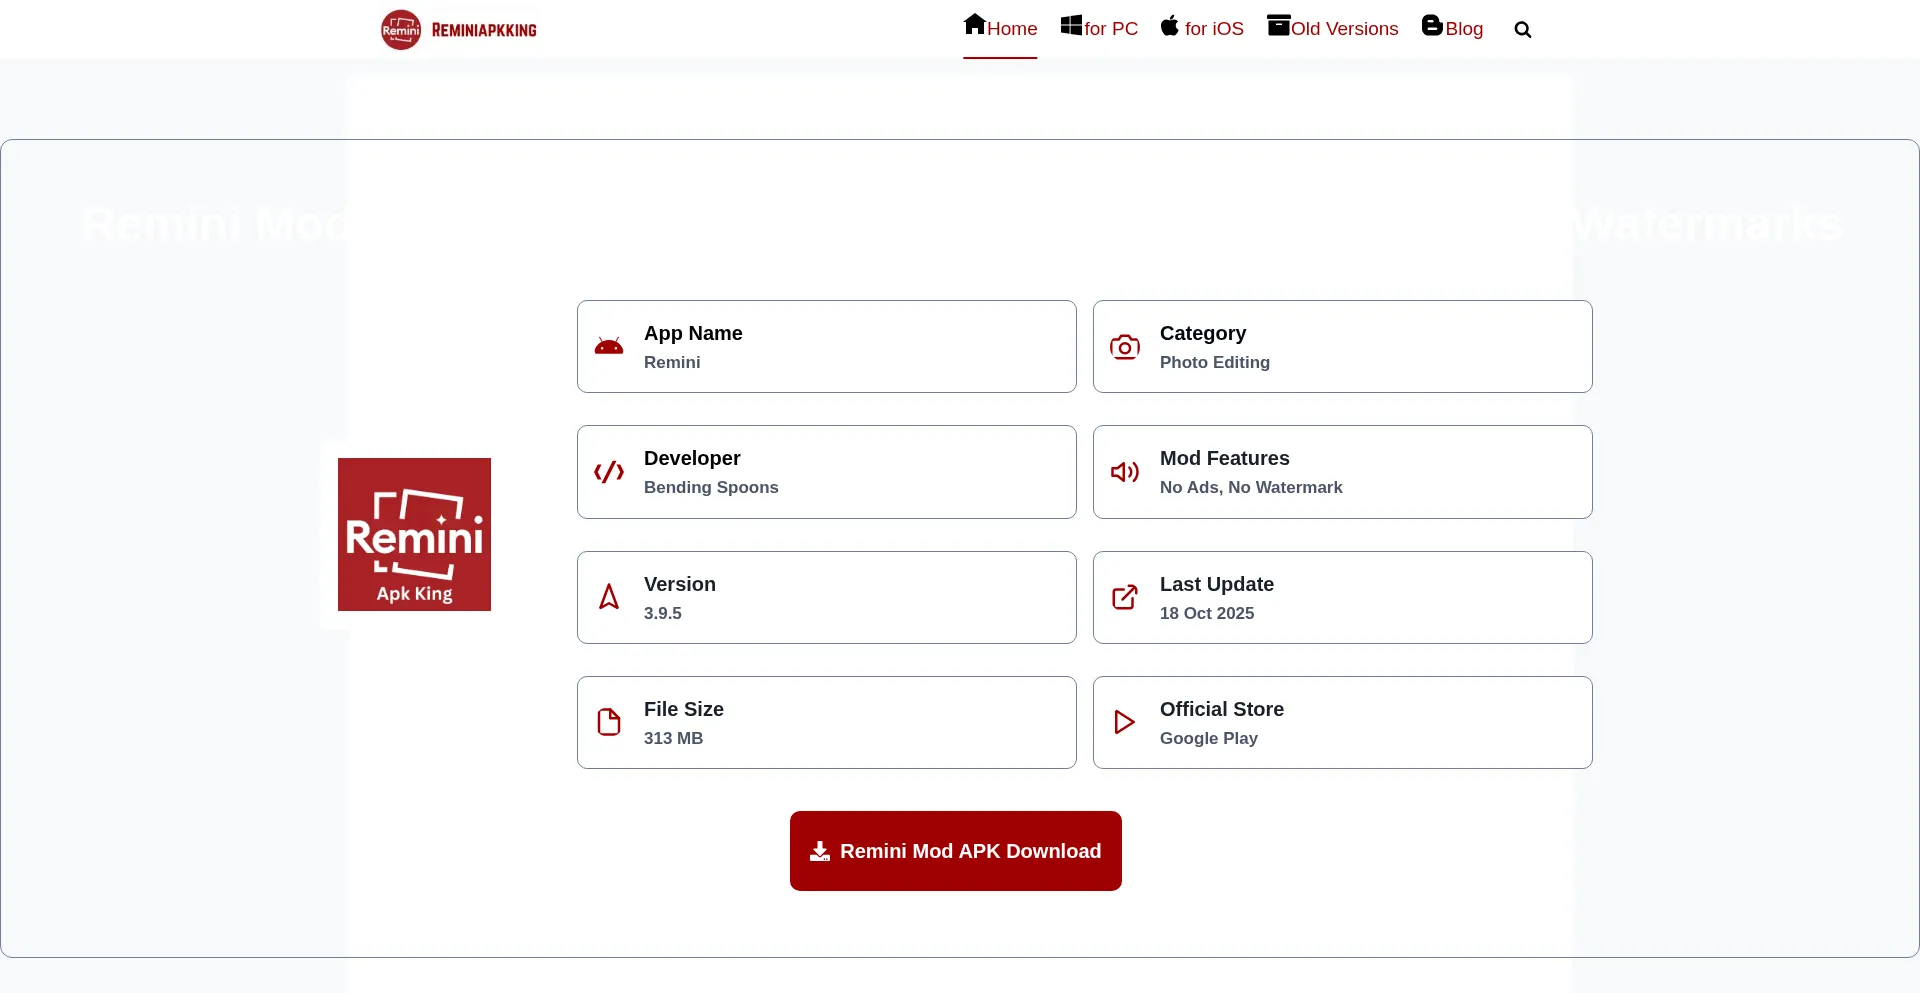The height and width of the screenshot is (993, 1920).
Task: Click the round Remini logo in the header
Action: pyautogui.click(x=401, y=30)
